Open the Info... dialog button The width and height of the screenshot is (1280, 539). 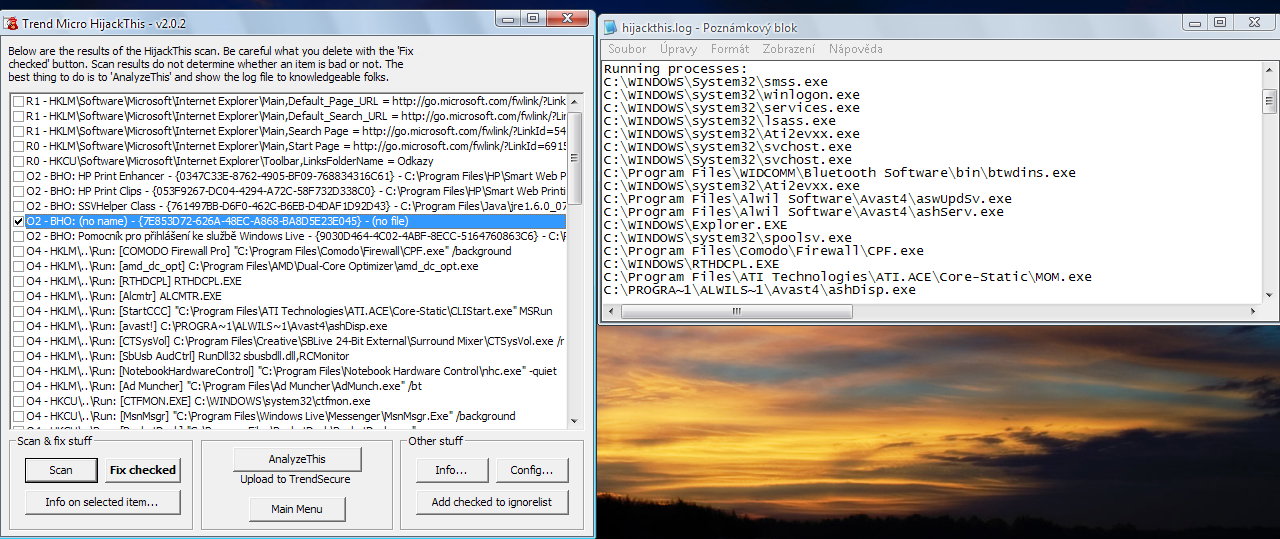(451, 470)
